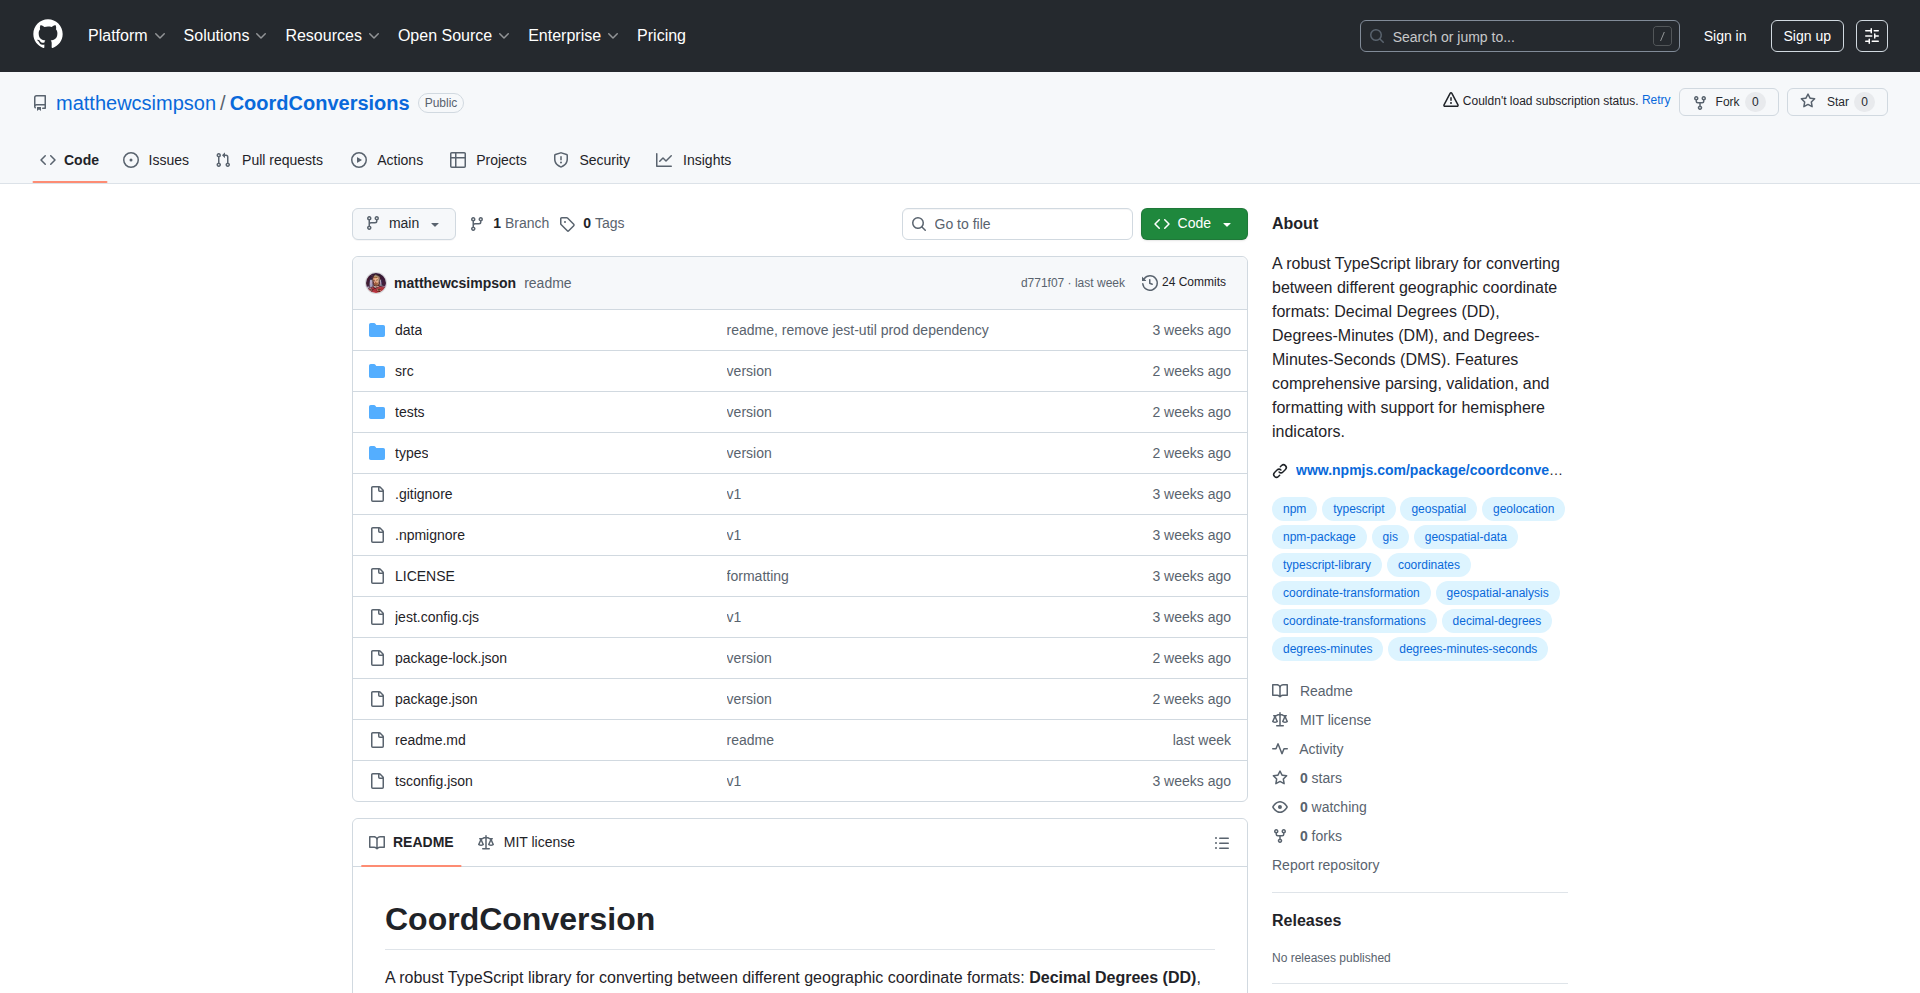Click the Go to file search field
1920x993 pixels.
click(x=1017, y=224)
